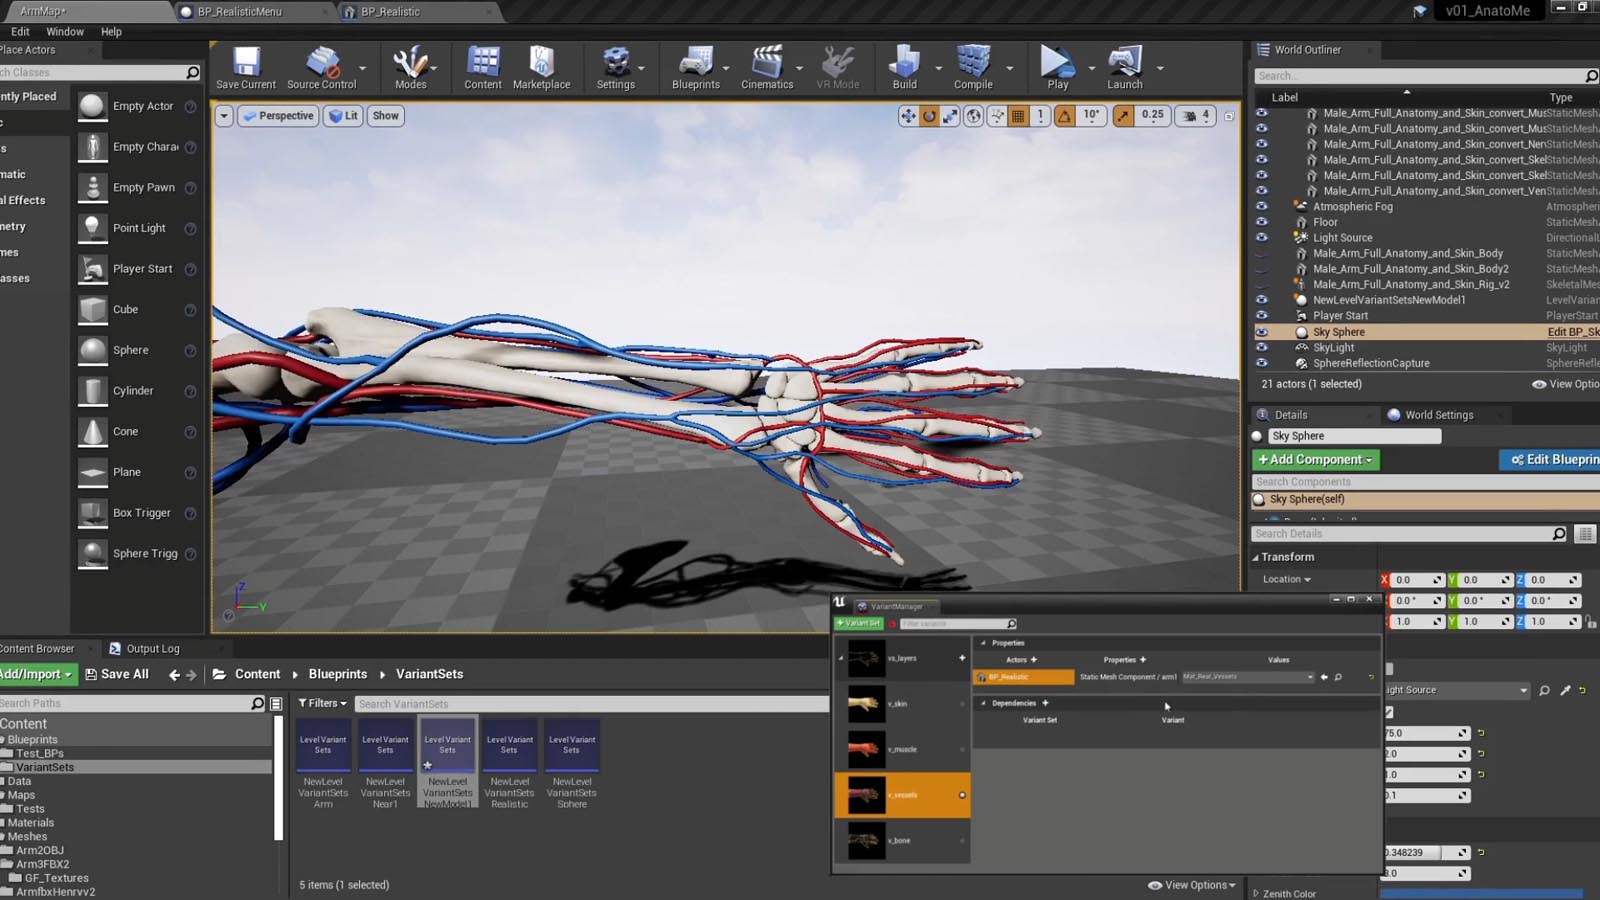Screen dimensions: 1600x900
Task: Open the Filters dropdown in Content Browser
Action: coord(322,703)
